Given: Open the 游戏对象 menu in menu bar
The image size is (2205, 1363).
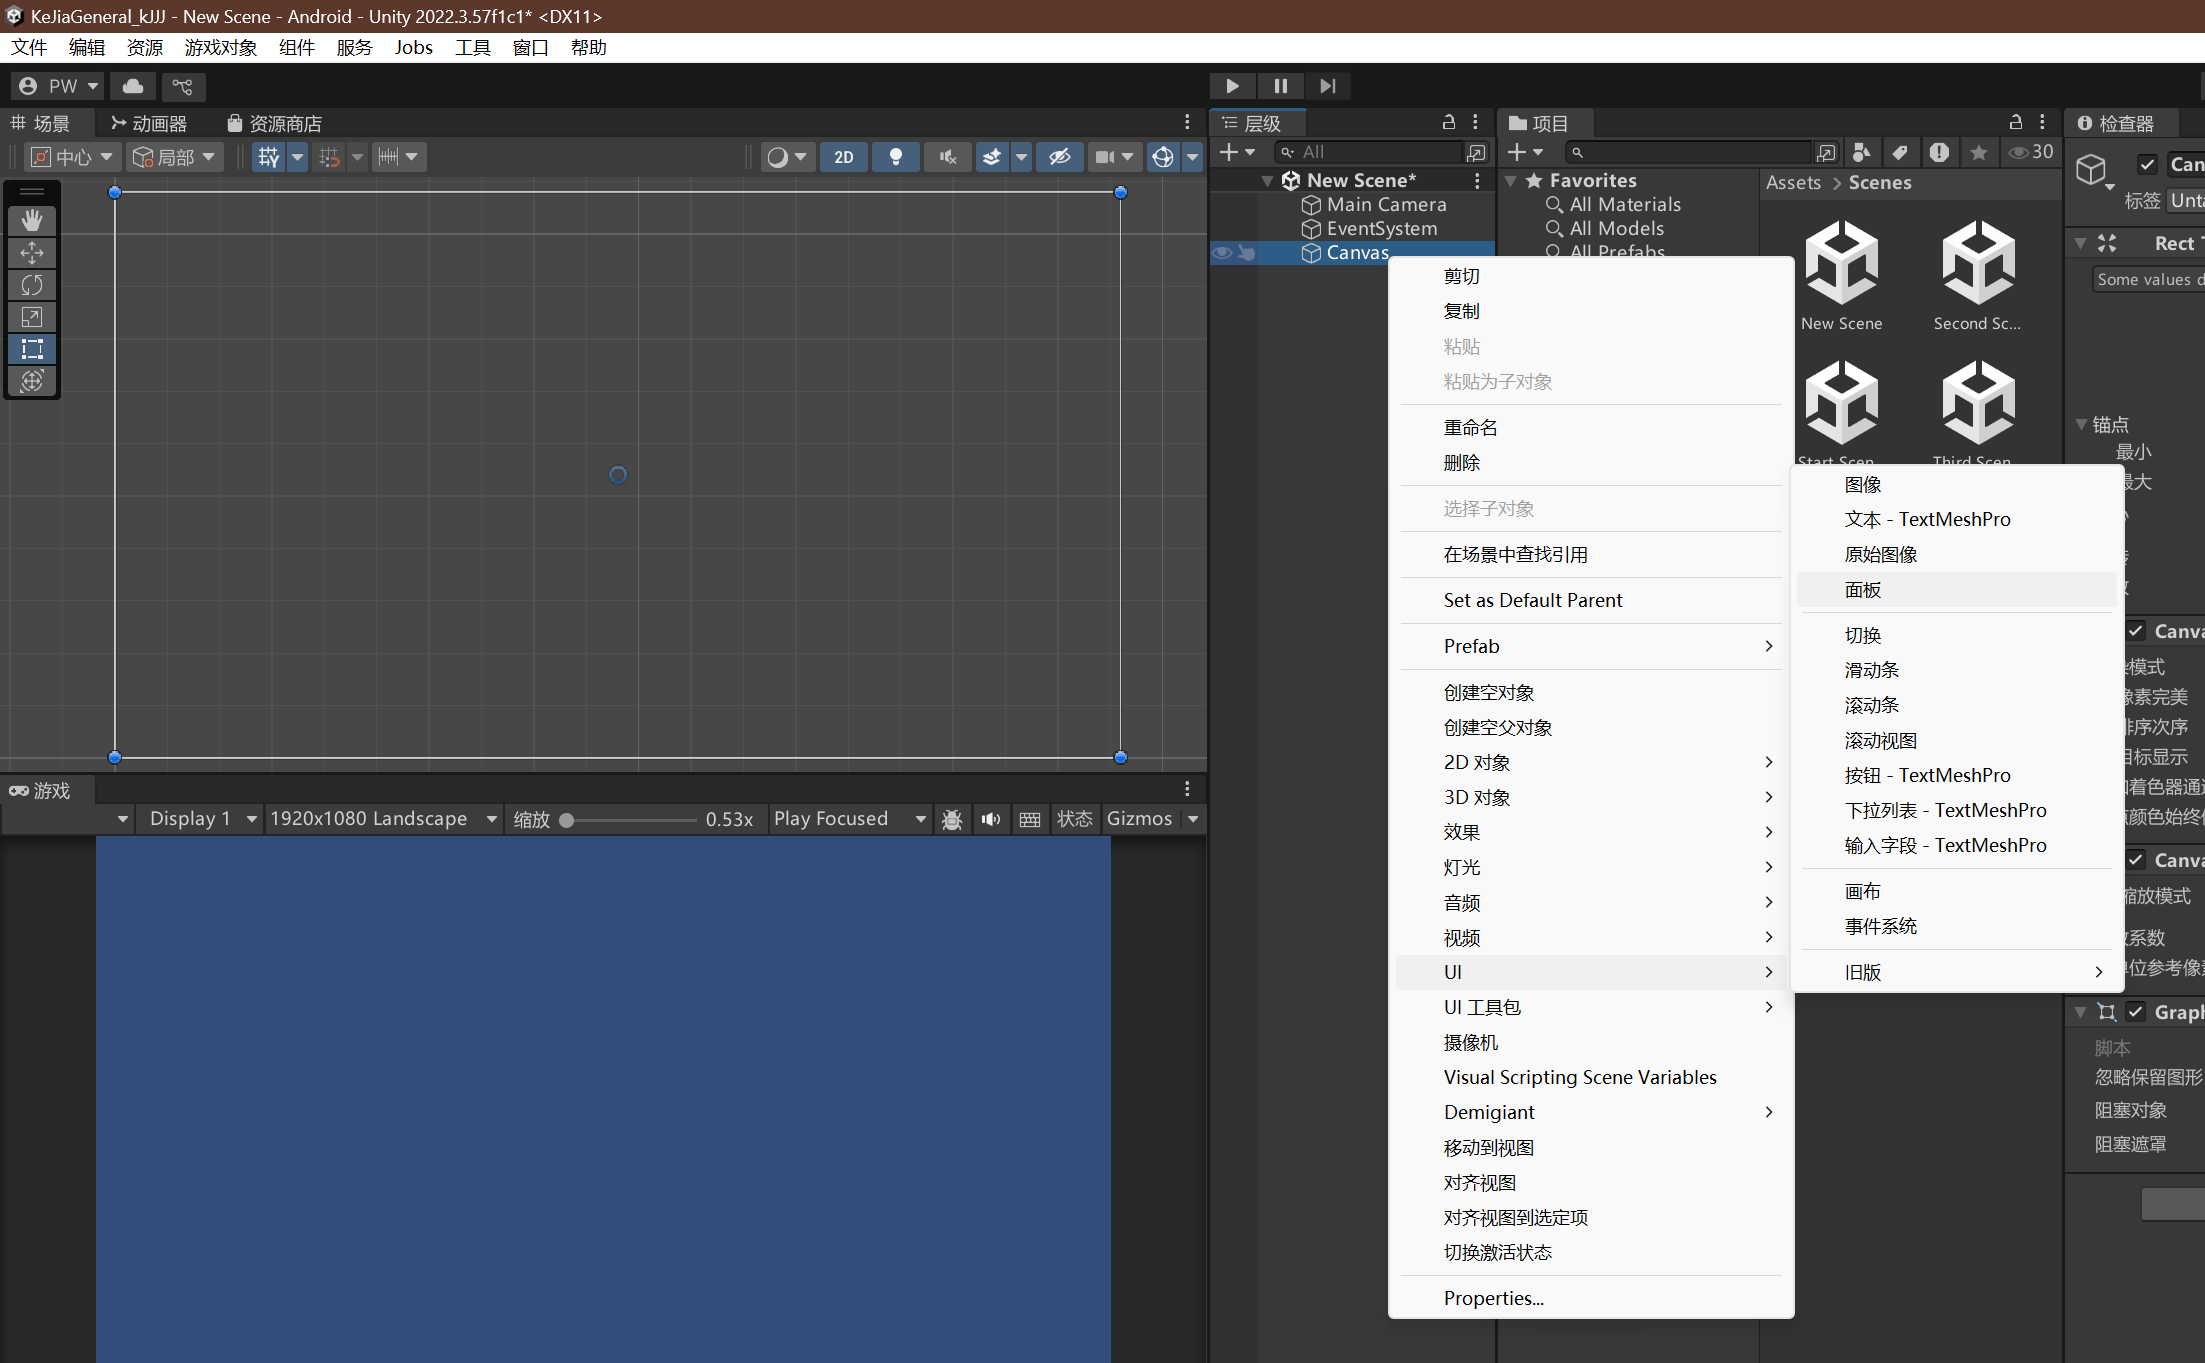Looking at the screenshot, I should point(220,48).
